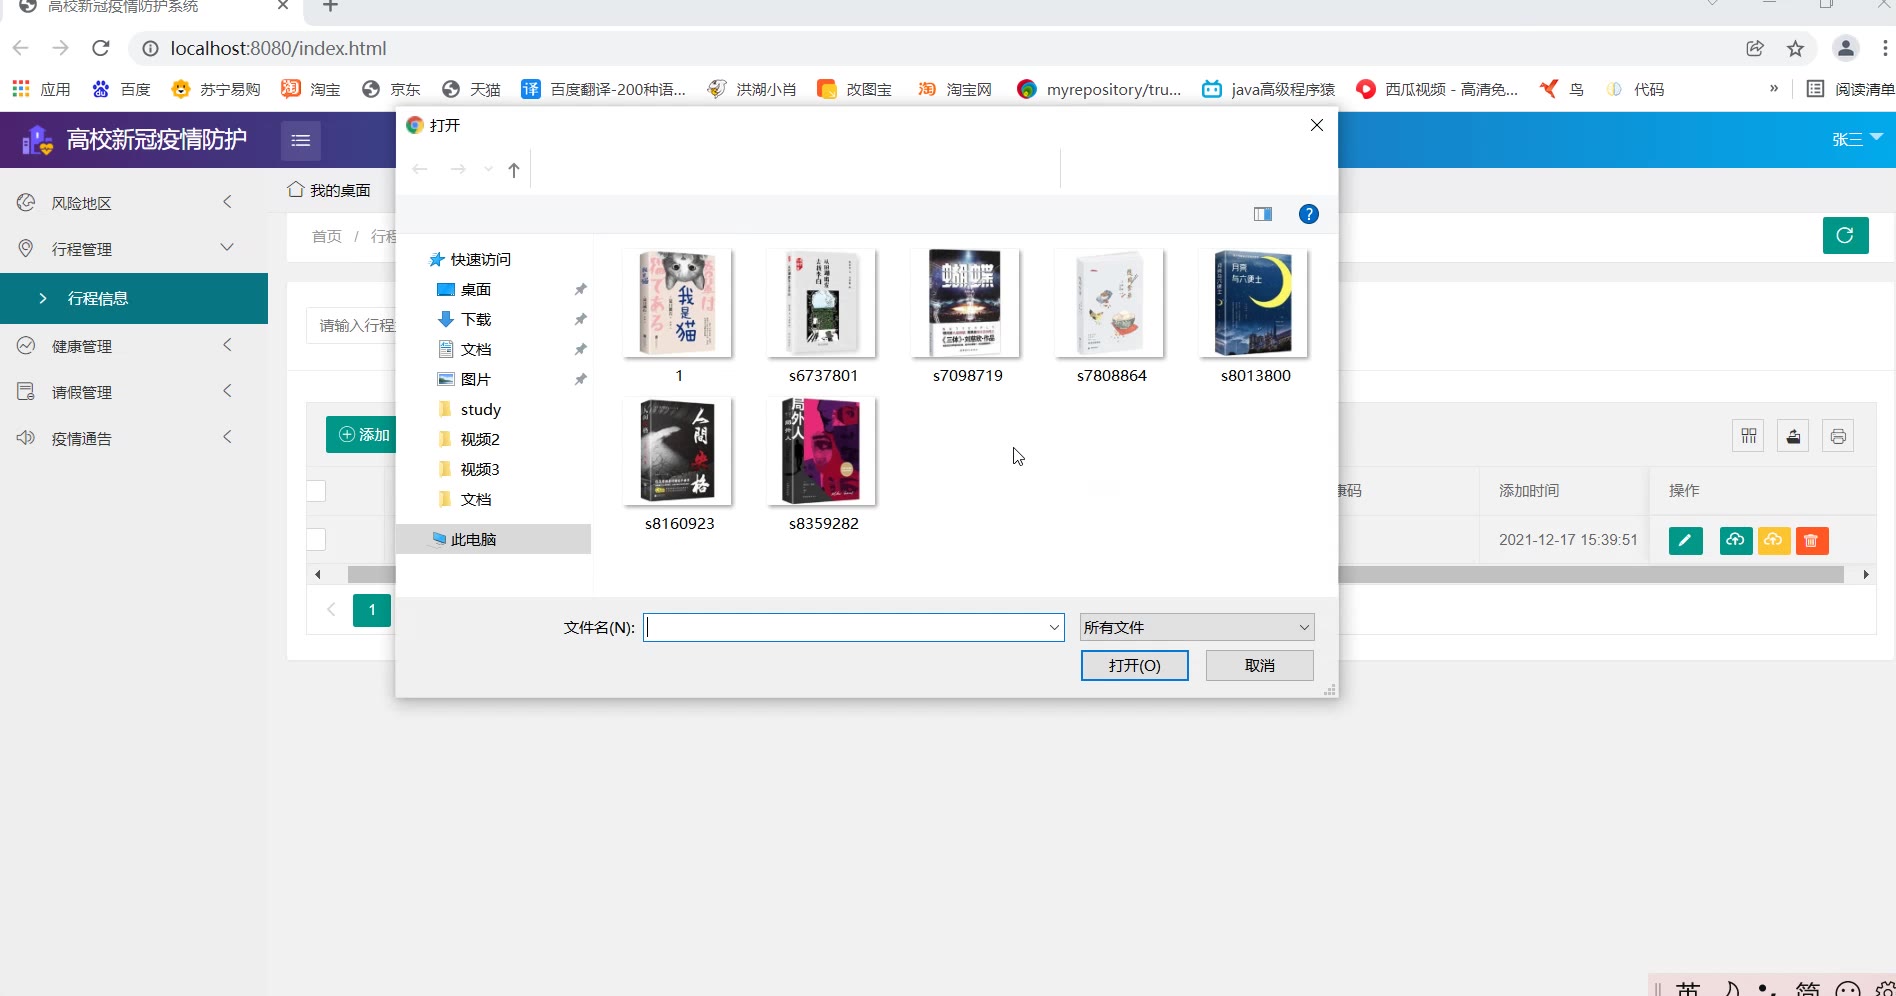Click the back arrow in file dialog
1896x996 pixels.
[x=420, y=170]
